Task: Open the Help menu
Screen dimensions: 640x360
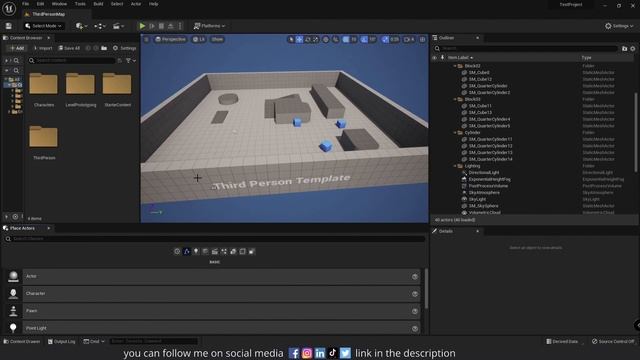Action: tap(153, 4)
